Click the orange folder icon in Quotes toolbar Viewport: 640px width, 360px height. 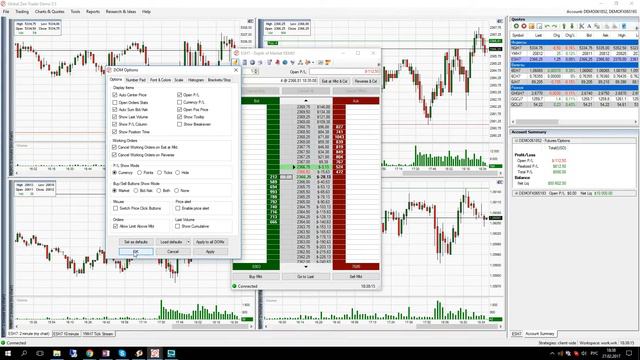coord(531,26)
